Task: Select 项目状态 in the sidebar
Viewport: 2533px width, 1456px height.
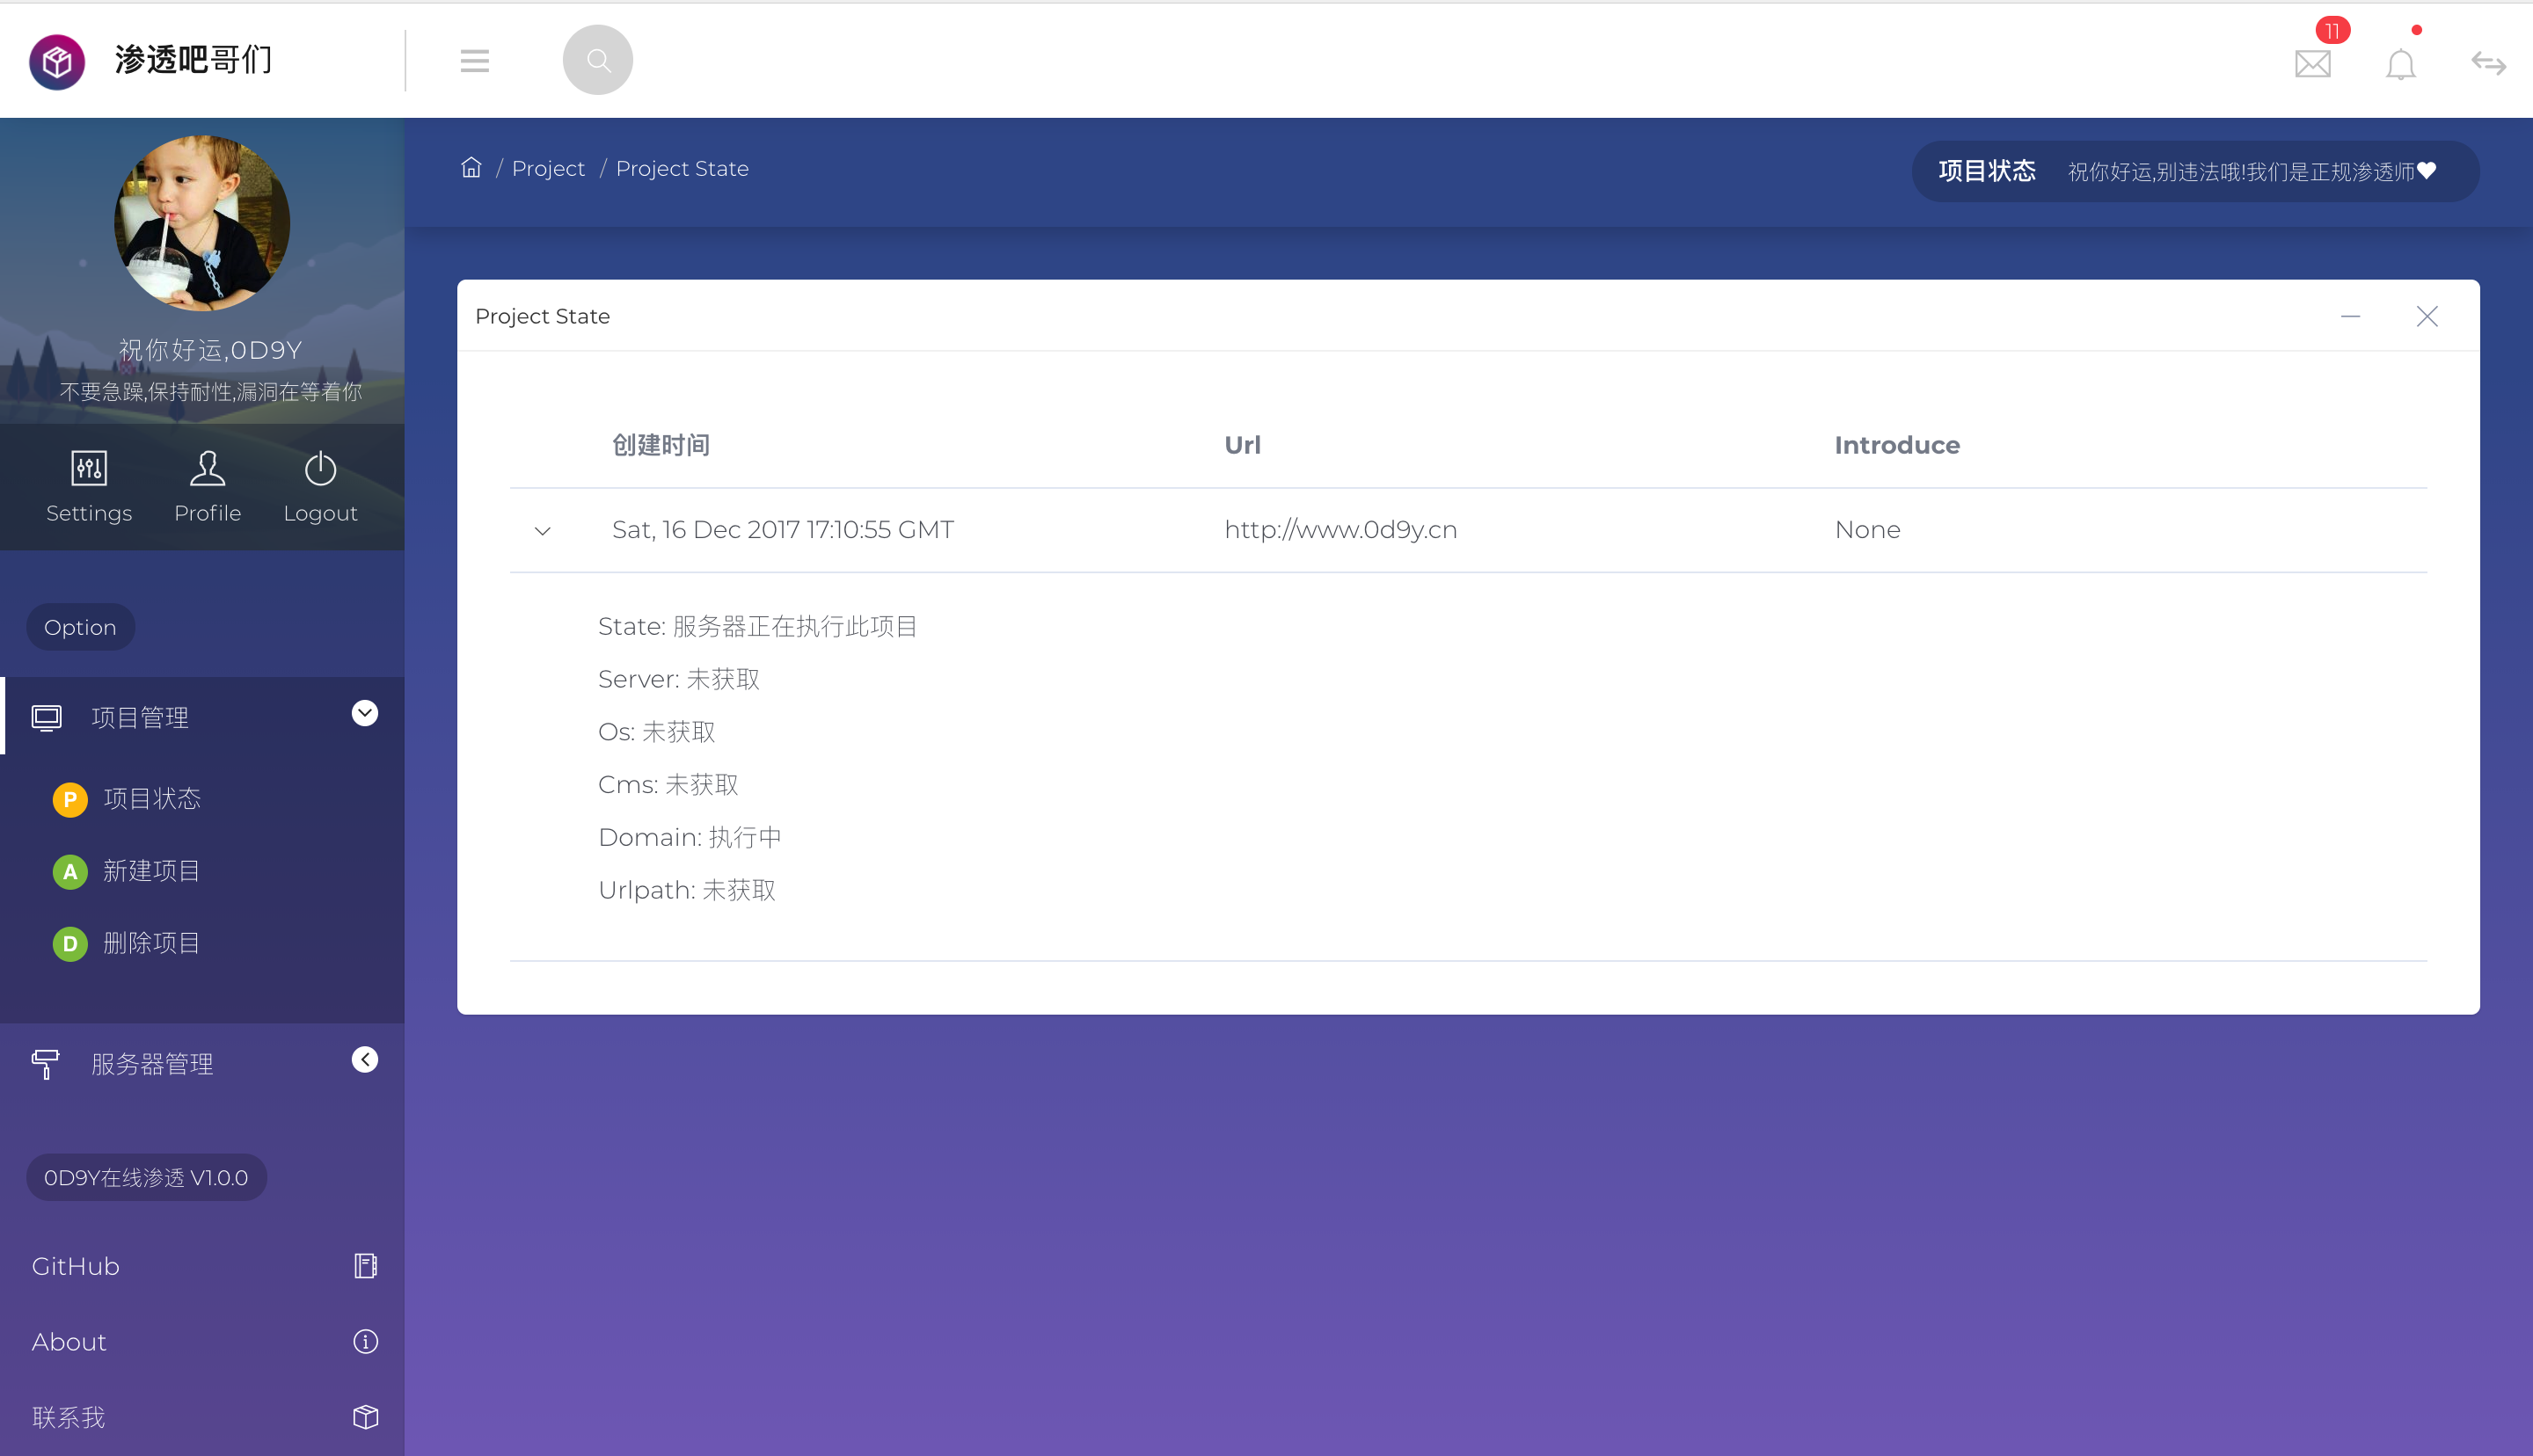Action: click(151, 798)
